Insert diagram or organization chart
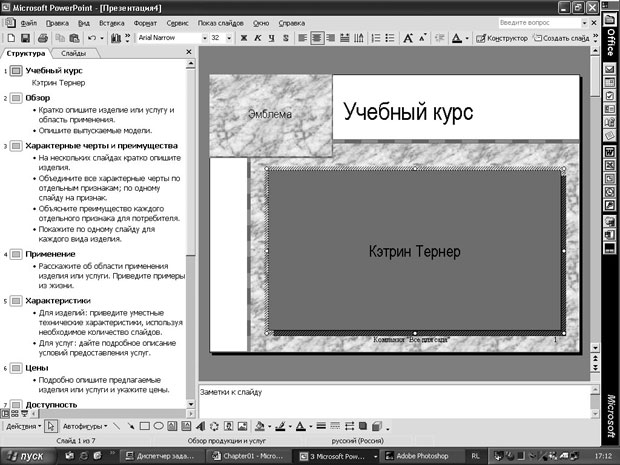Image resolution: width=620 pixels, height=465 pixels. click(x=214, y=426)
